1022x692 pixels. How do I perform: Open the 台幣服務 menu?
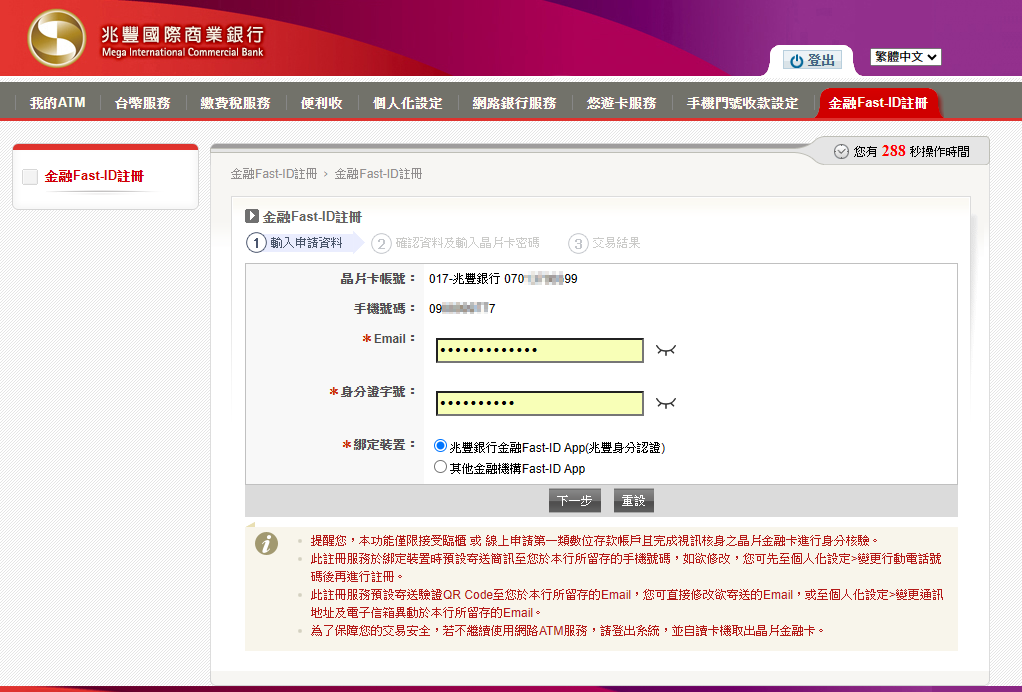pyautogui.click(x=142, y=103)
